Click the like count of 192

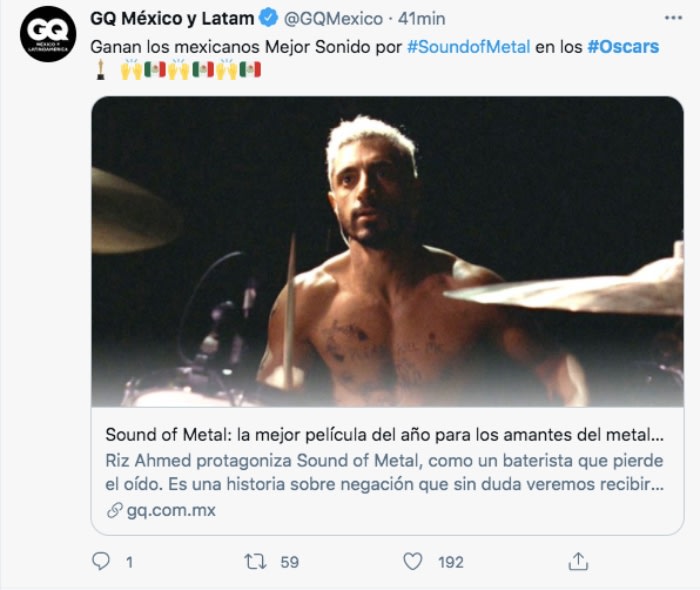pyautogui.click(x=450, y=562)
